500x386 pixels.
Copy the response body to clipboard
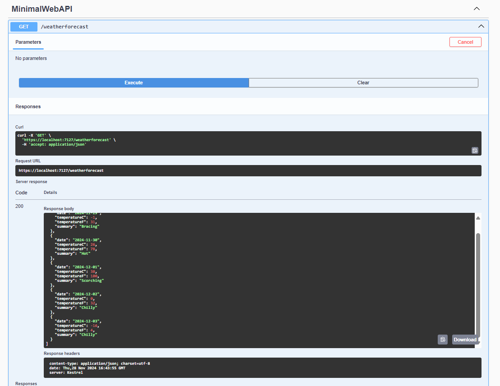(442, 339)
